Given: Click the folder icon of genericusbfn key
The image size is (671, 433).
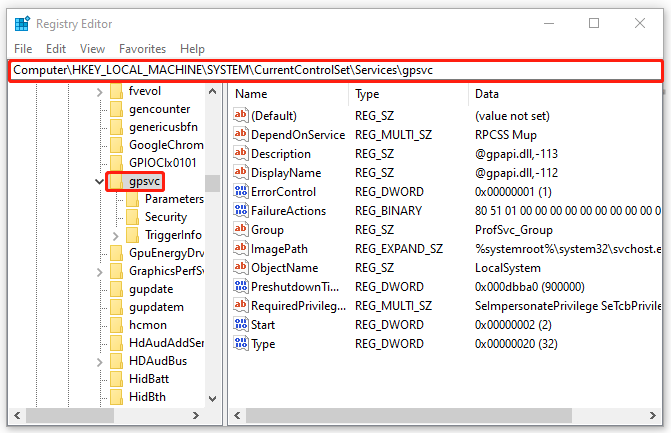Looking at the screenshot, I should [x=116, y=127].
